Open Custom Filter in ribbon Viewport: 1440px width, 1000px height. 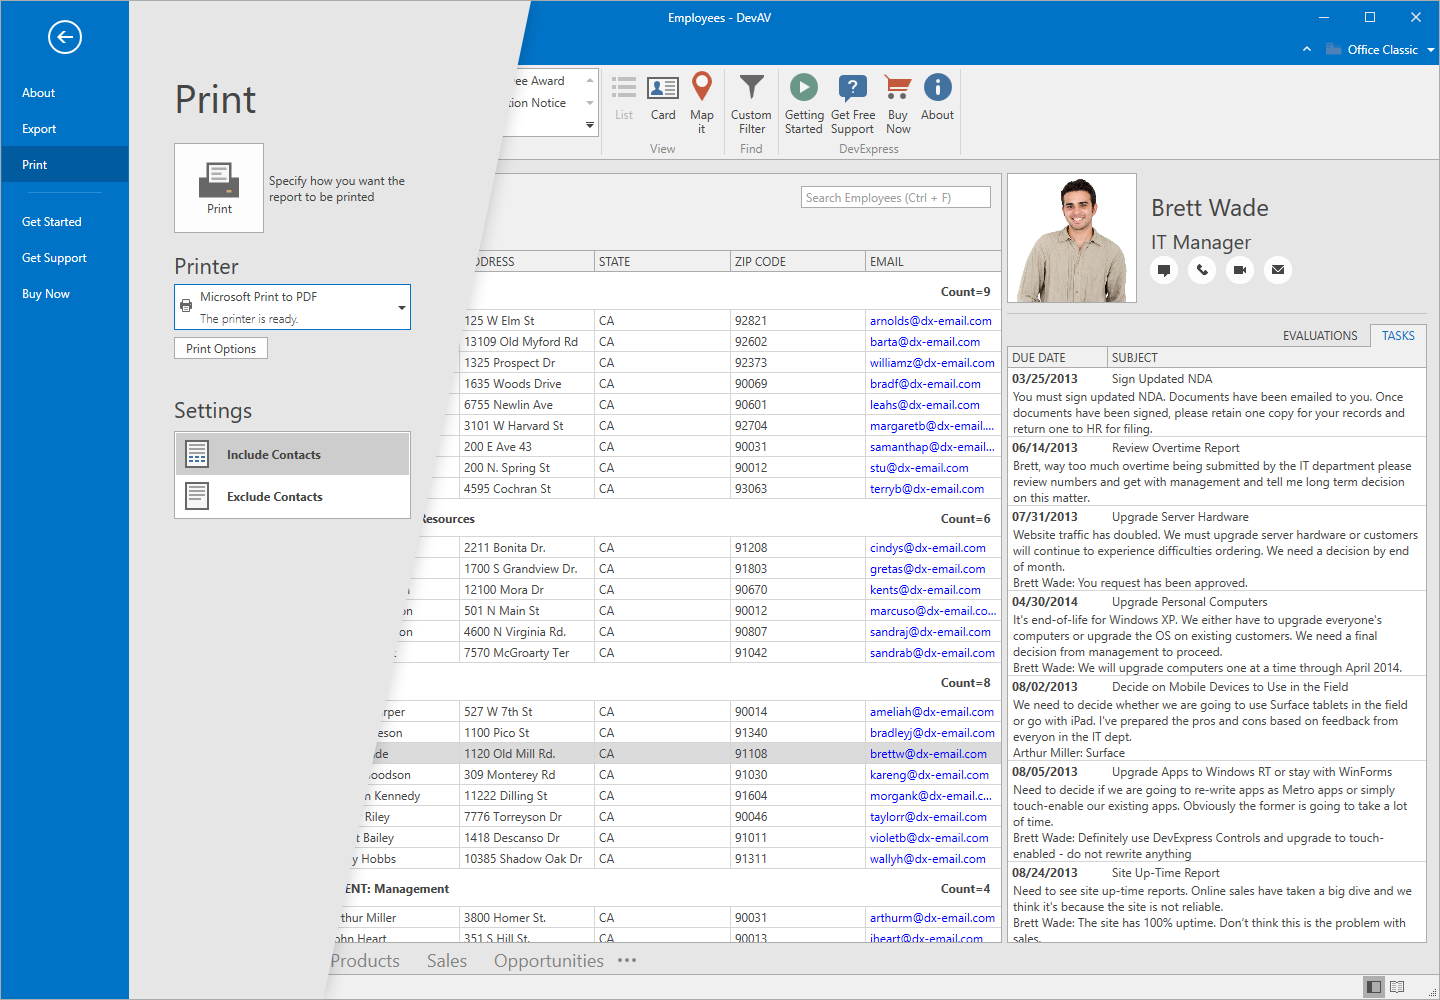point(751,101)
